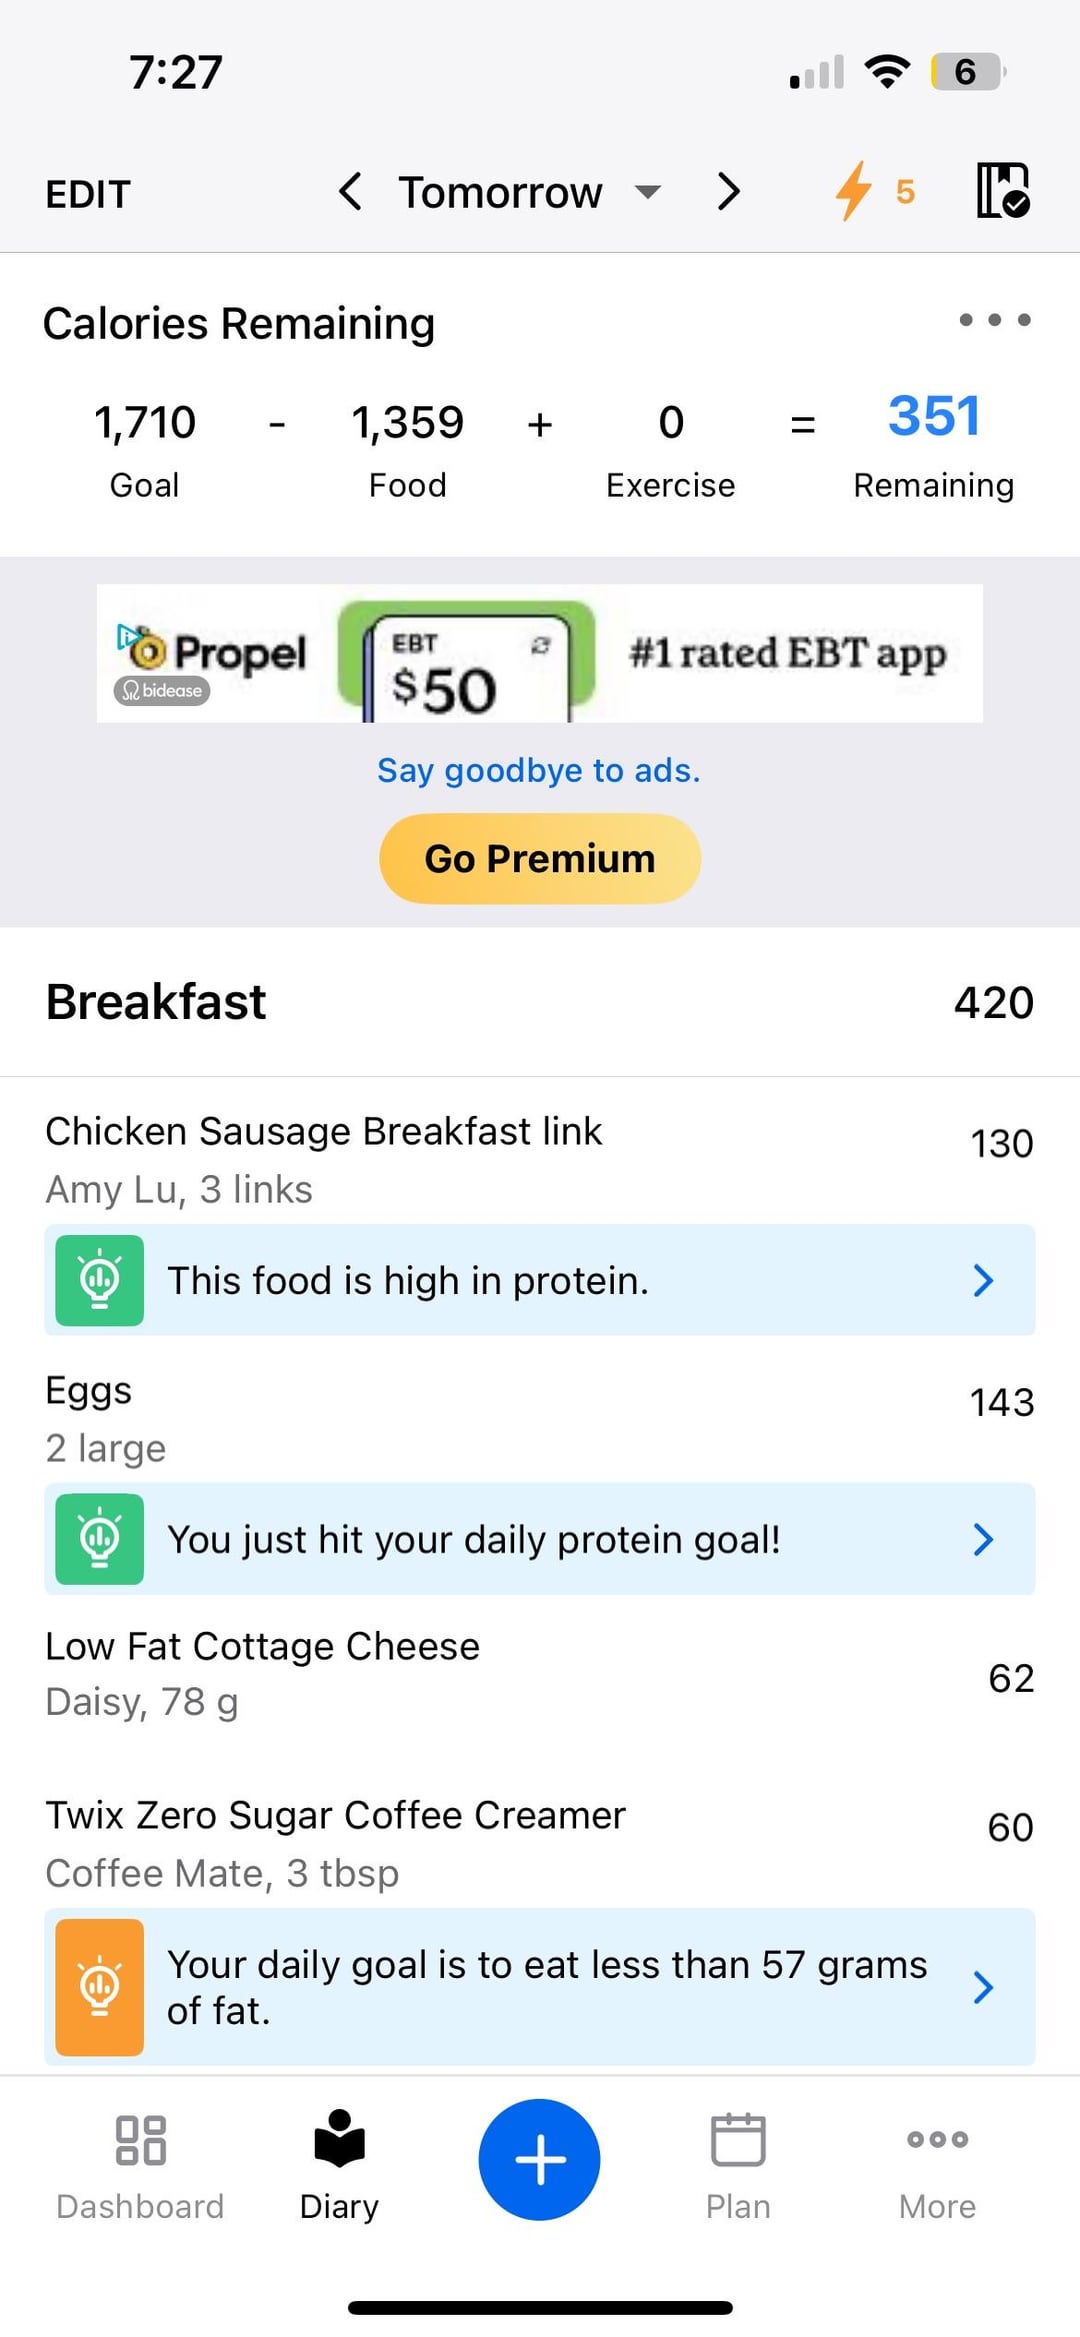Tap the orange streak lightning bolt icon
This screenshot has width=1080, height=2337.
[854, 190]
